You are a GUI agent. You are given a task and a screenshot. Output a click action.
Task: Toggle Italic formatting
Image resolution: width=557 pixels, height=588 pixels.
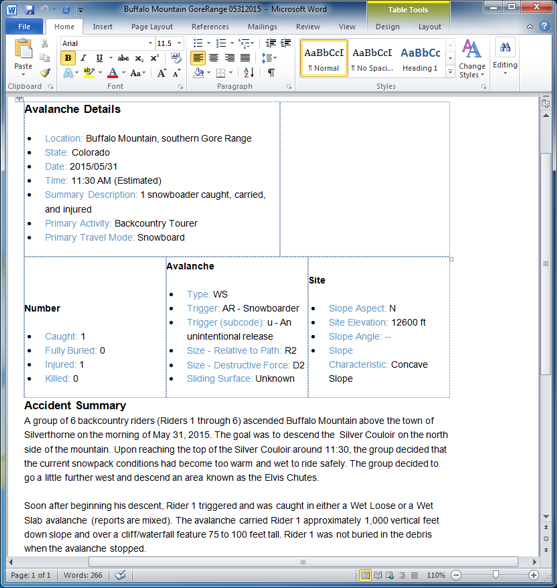[83, 58]
